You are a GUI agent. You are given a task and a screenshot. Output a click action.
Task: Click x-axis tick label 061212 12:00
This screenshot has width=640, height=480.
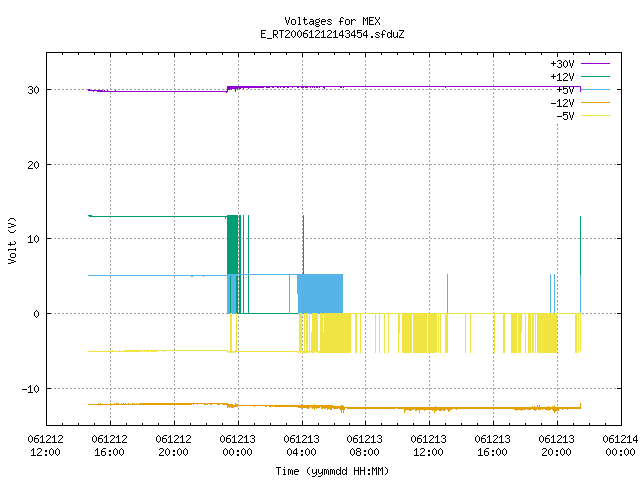45,446
